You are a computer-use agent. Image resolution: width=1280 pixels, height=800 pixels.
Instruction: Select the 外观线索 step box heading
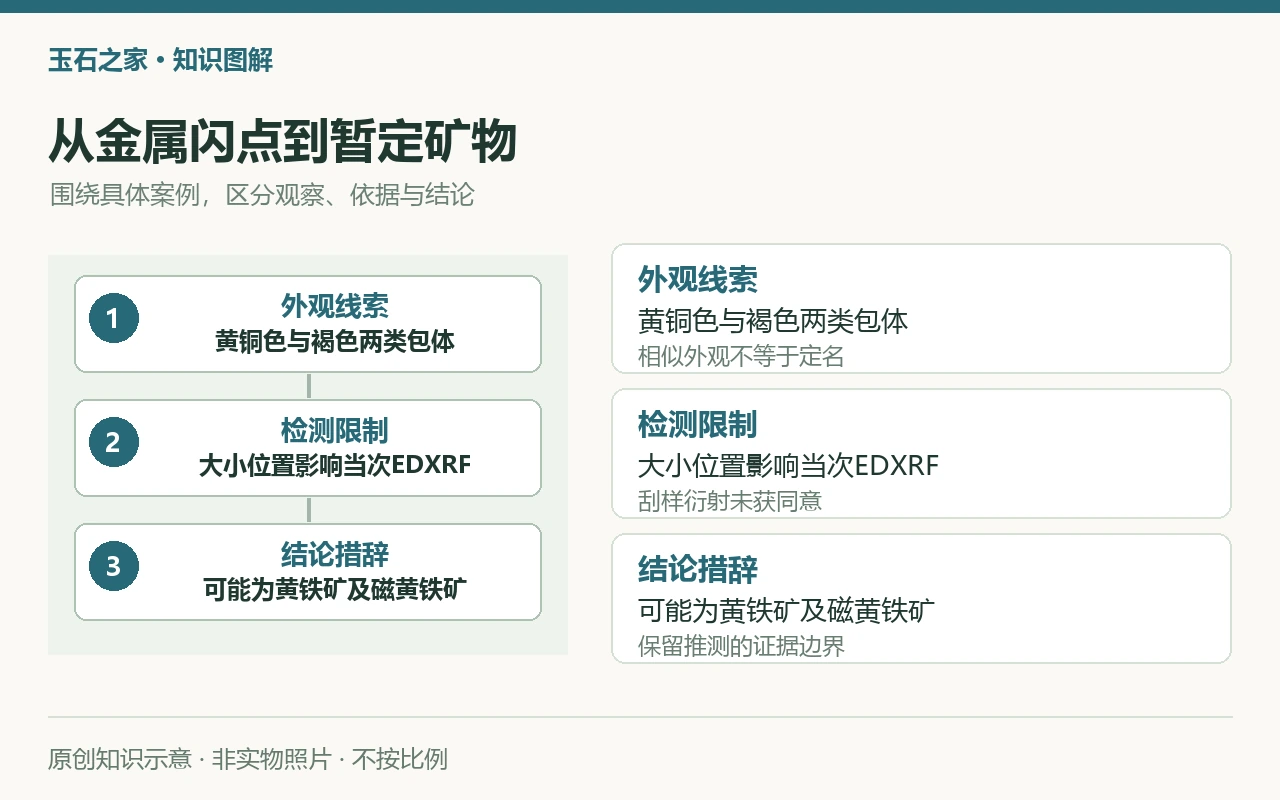click(x=335, y=306)
